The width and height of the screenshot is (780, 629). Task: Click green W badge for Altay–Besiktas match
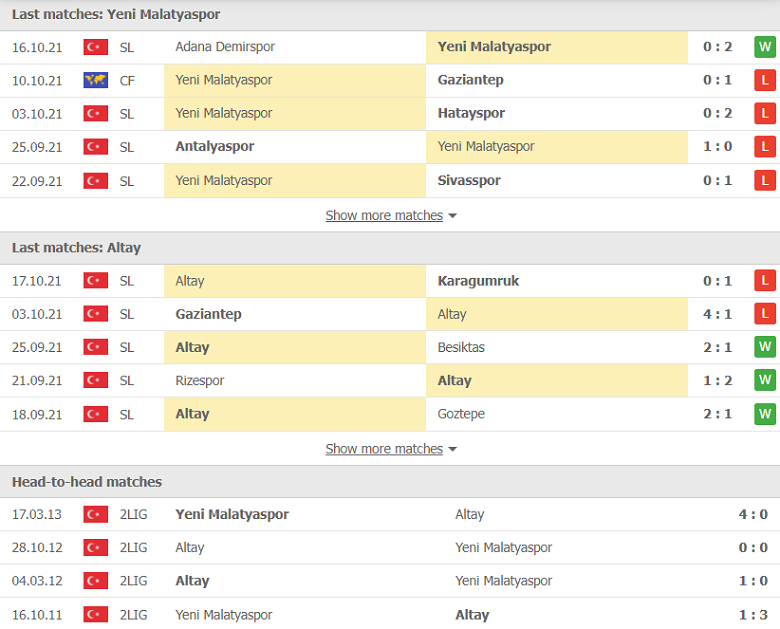(x=765, y=347)
